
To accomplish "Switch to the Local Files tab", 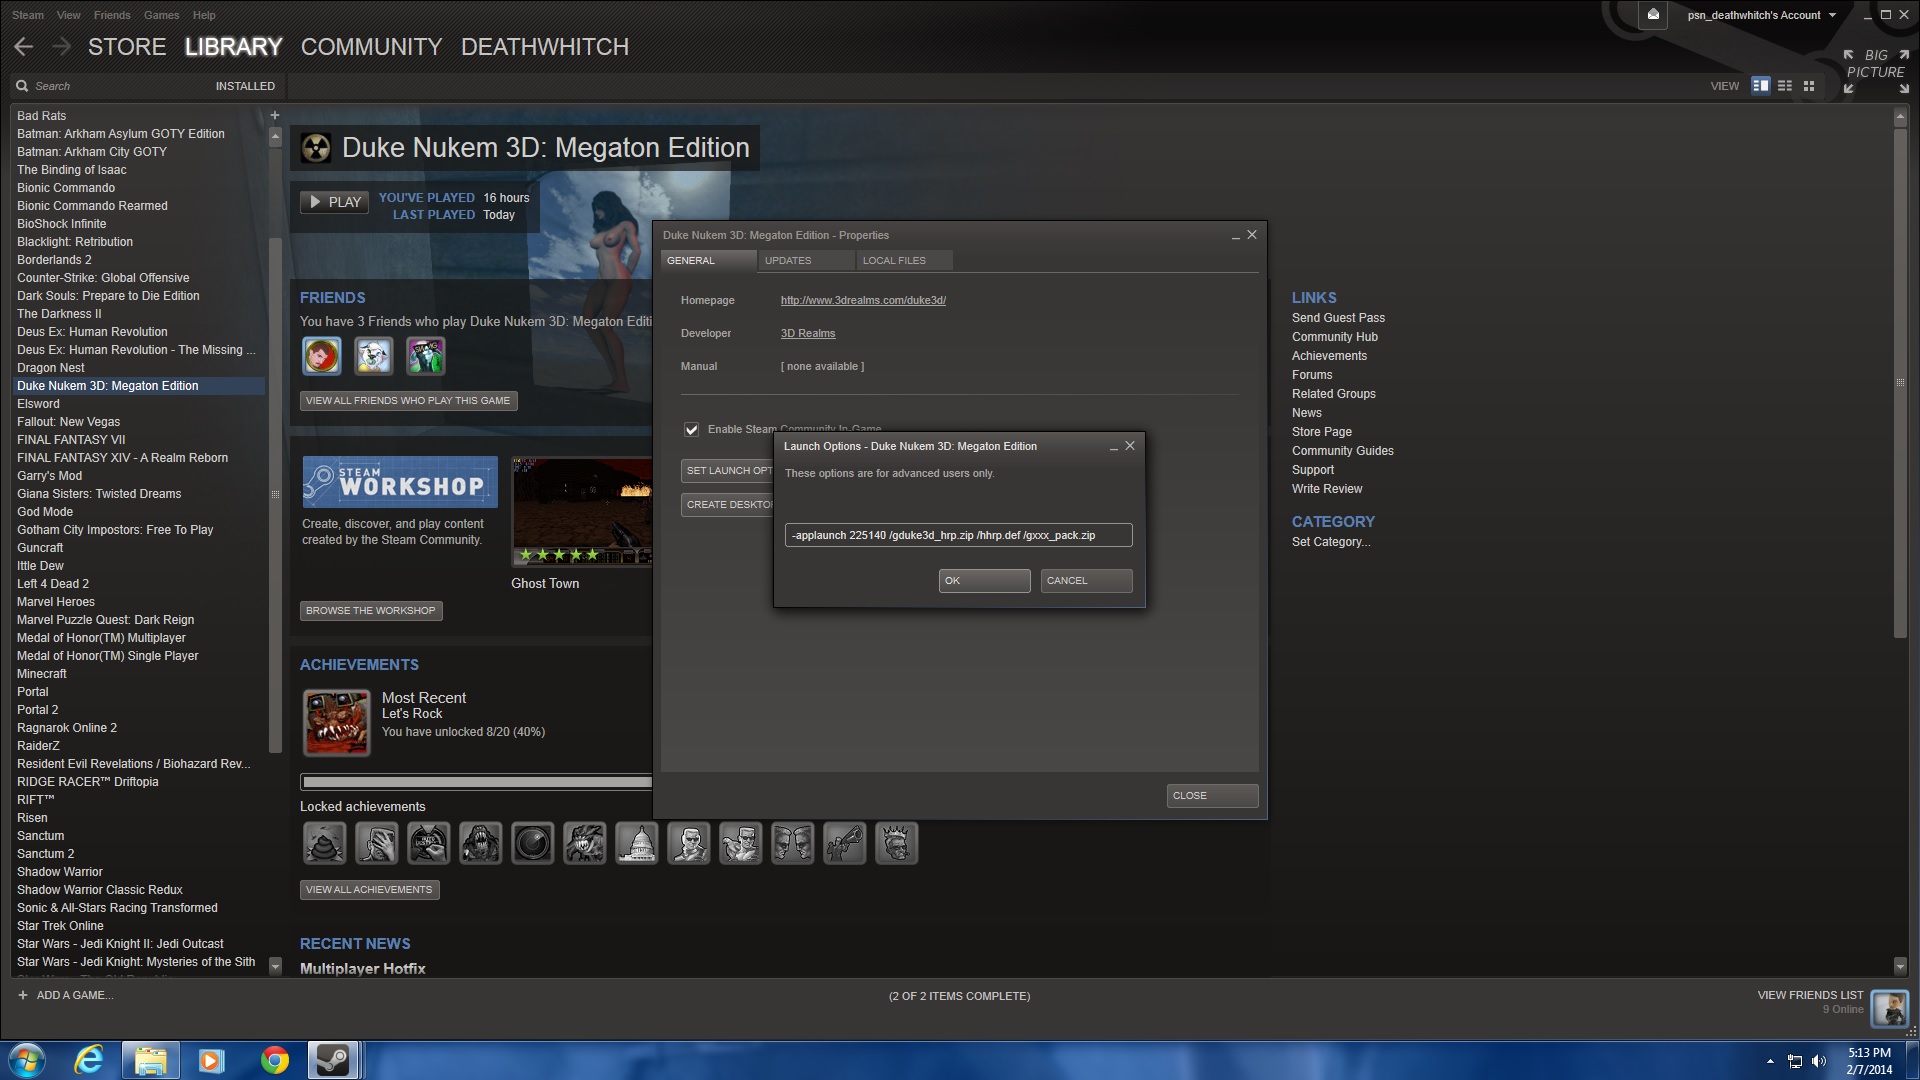I will coord(894,260).
